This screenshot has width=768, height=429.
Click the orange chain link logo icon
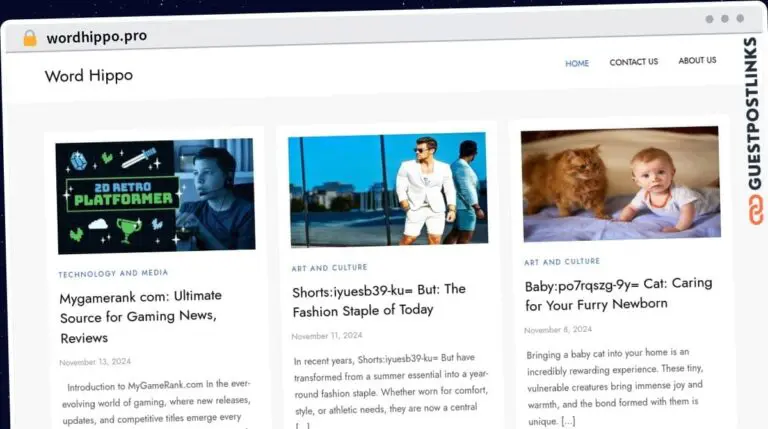[755, 210]
